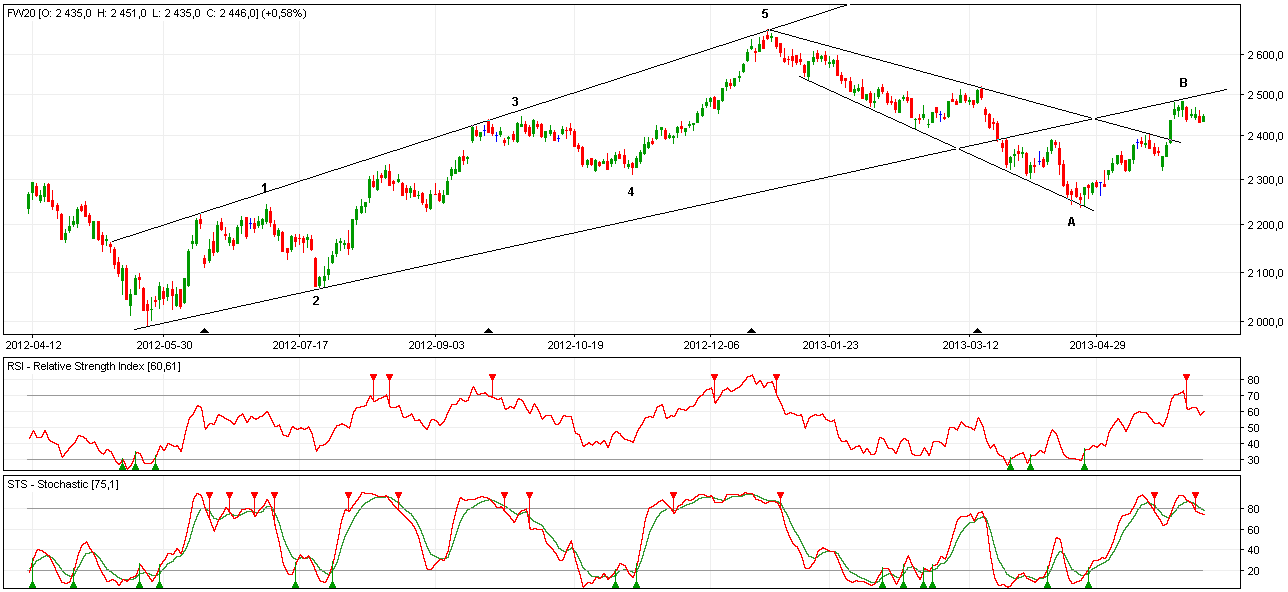Click the RSI Relative Strength Index title
This screenshot has width=1288, height=592.
pos(94,366)
